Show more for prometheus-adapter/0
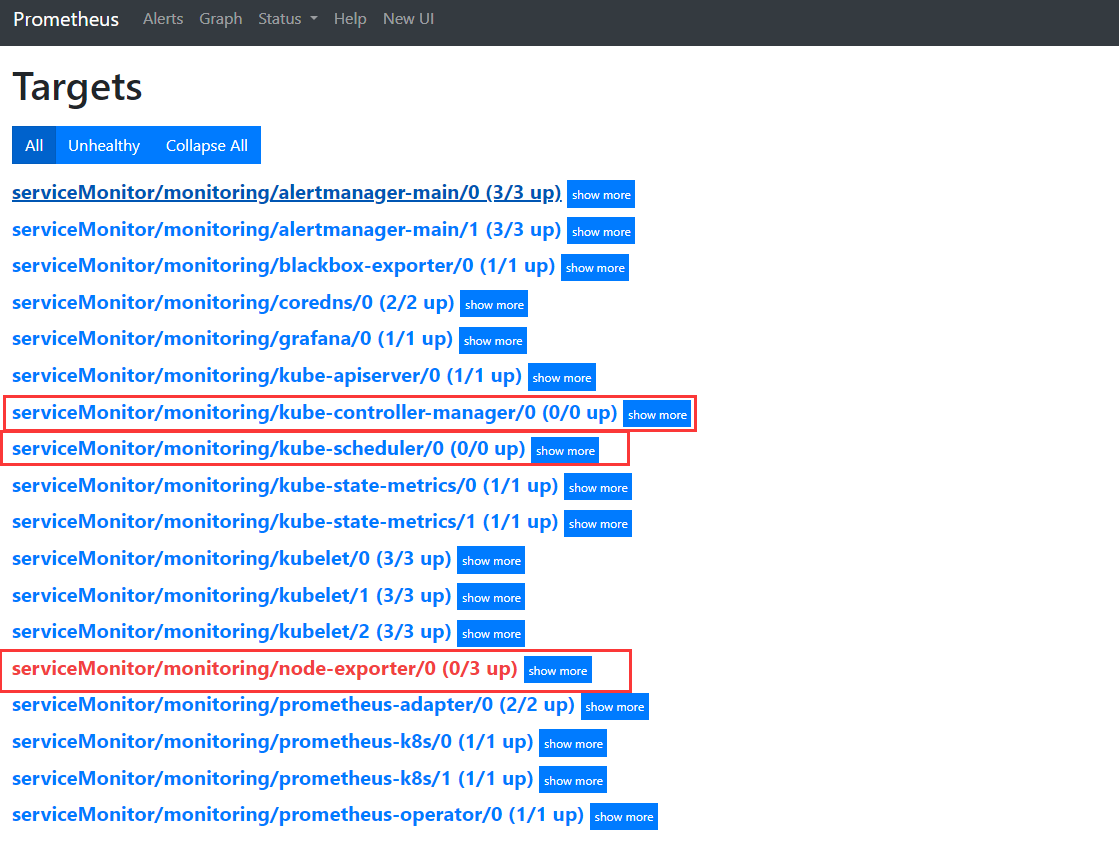 coord(614,707)
